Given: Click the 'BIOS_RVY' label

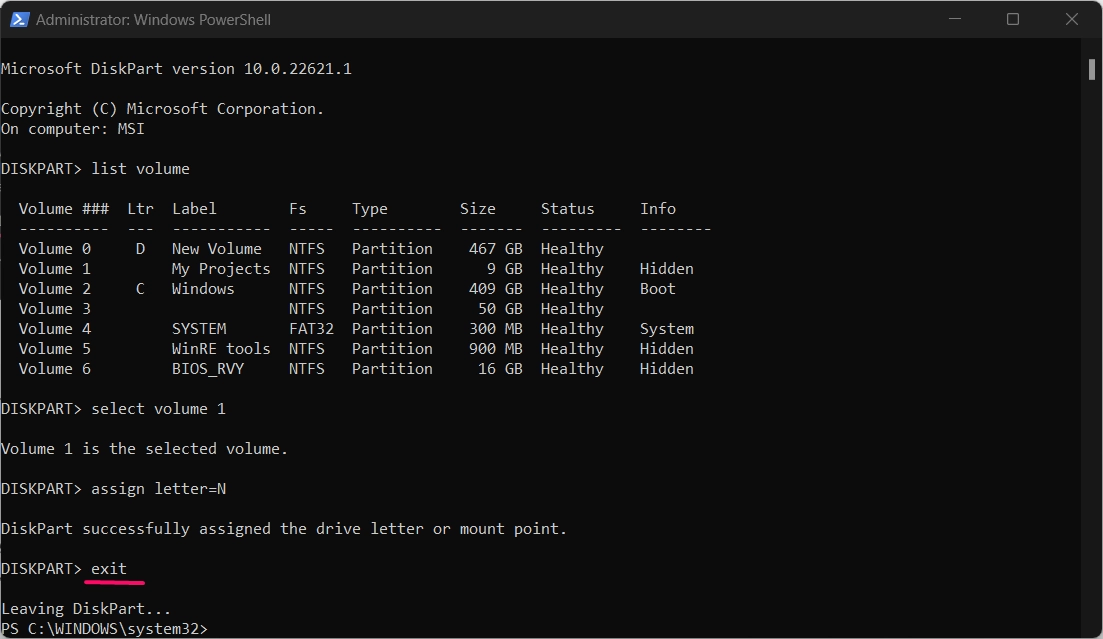Looking at the screenshot, I should [x=208, y=369].
